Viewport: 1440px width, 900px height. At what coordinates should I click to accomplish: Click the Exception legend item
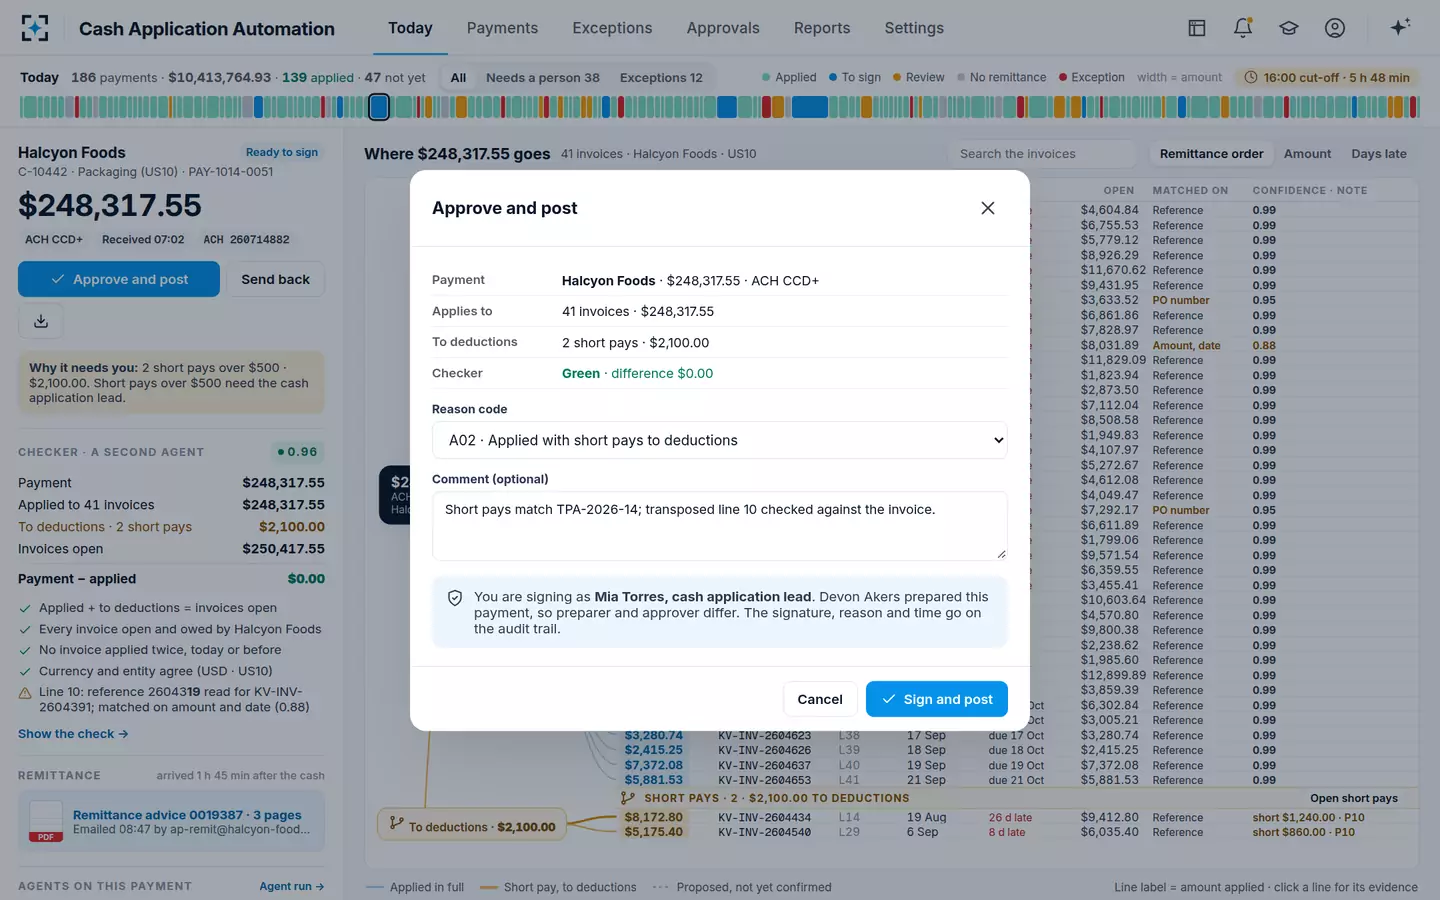[1091, 77]
